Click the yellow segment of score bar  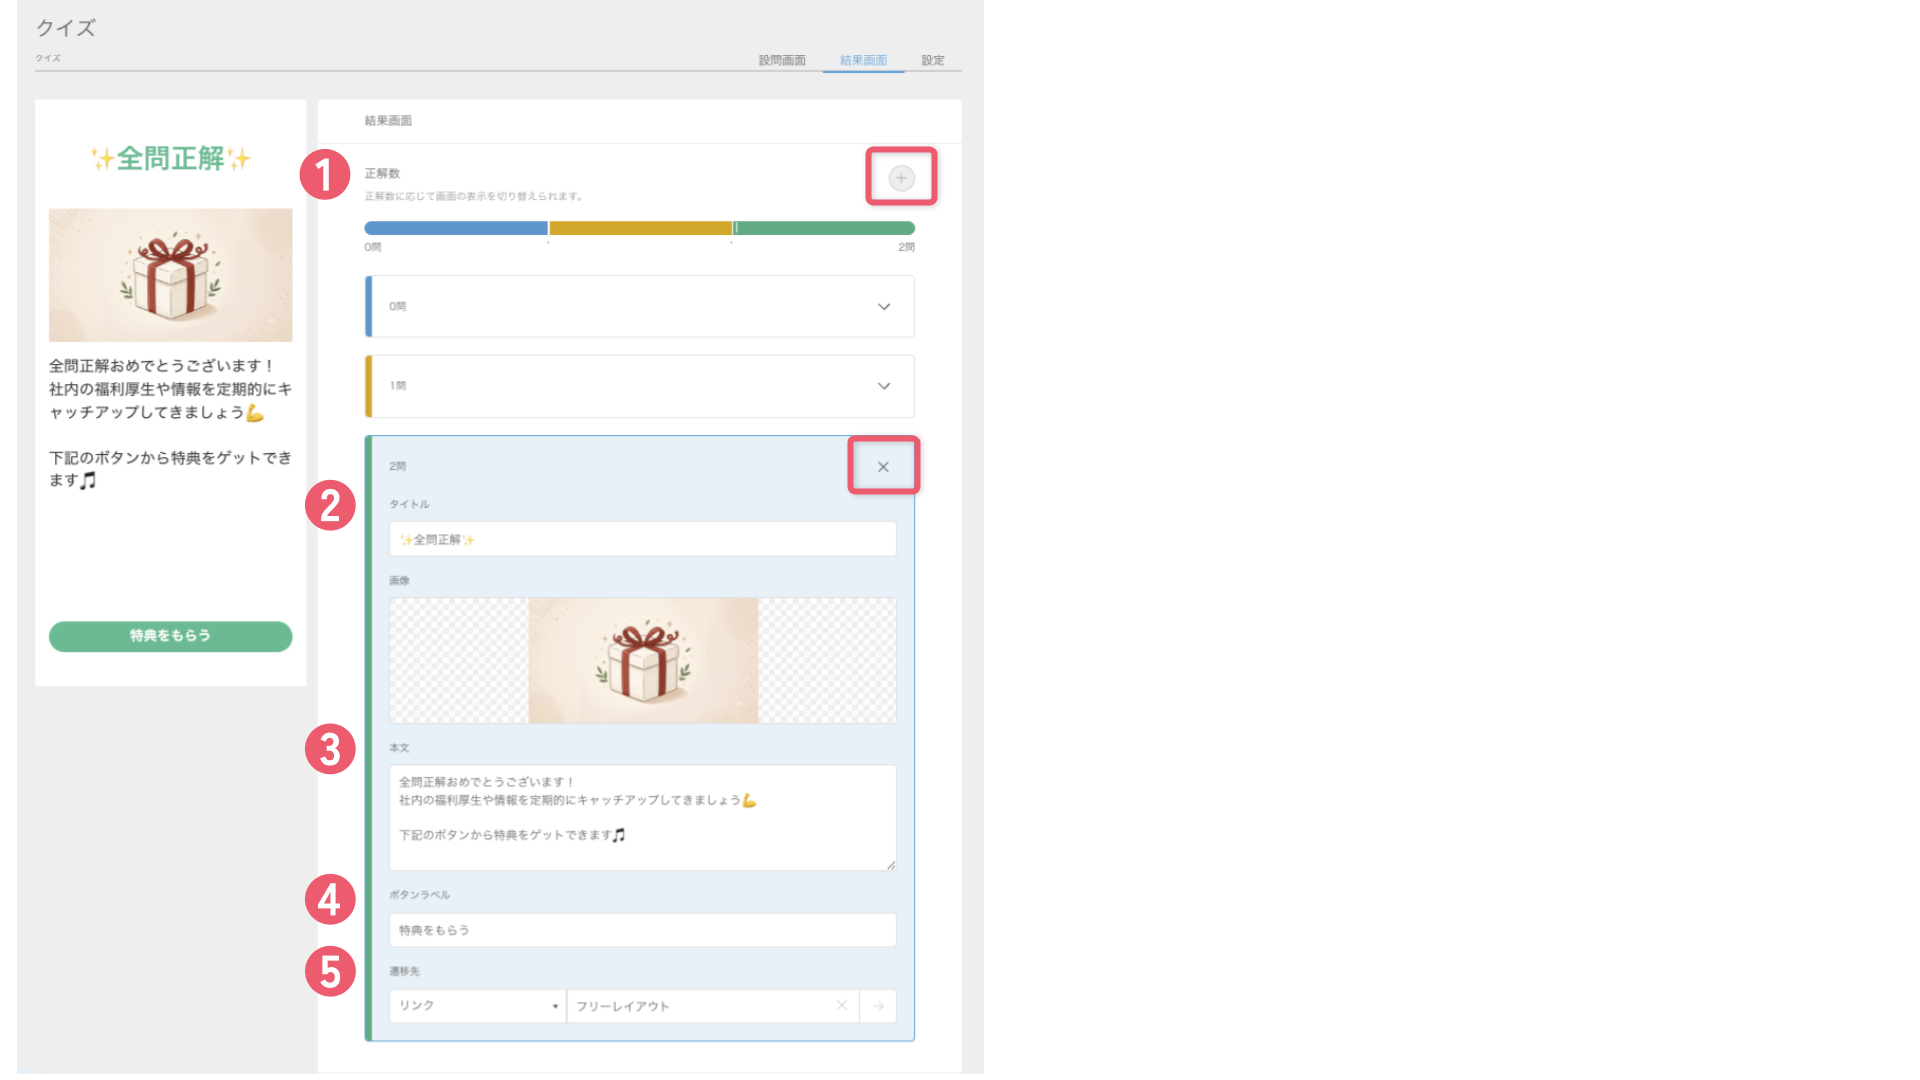[640, 228]
